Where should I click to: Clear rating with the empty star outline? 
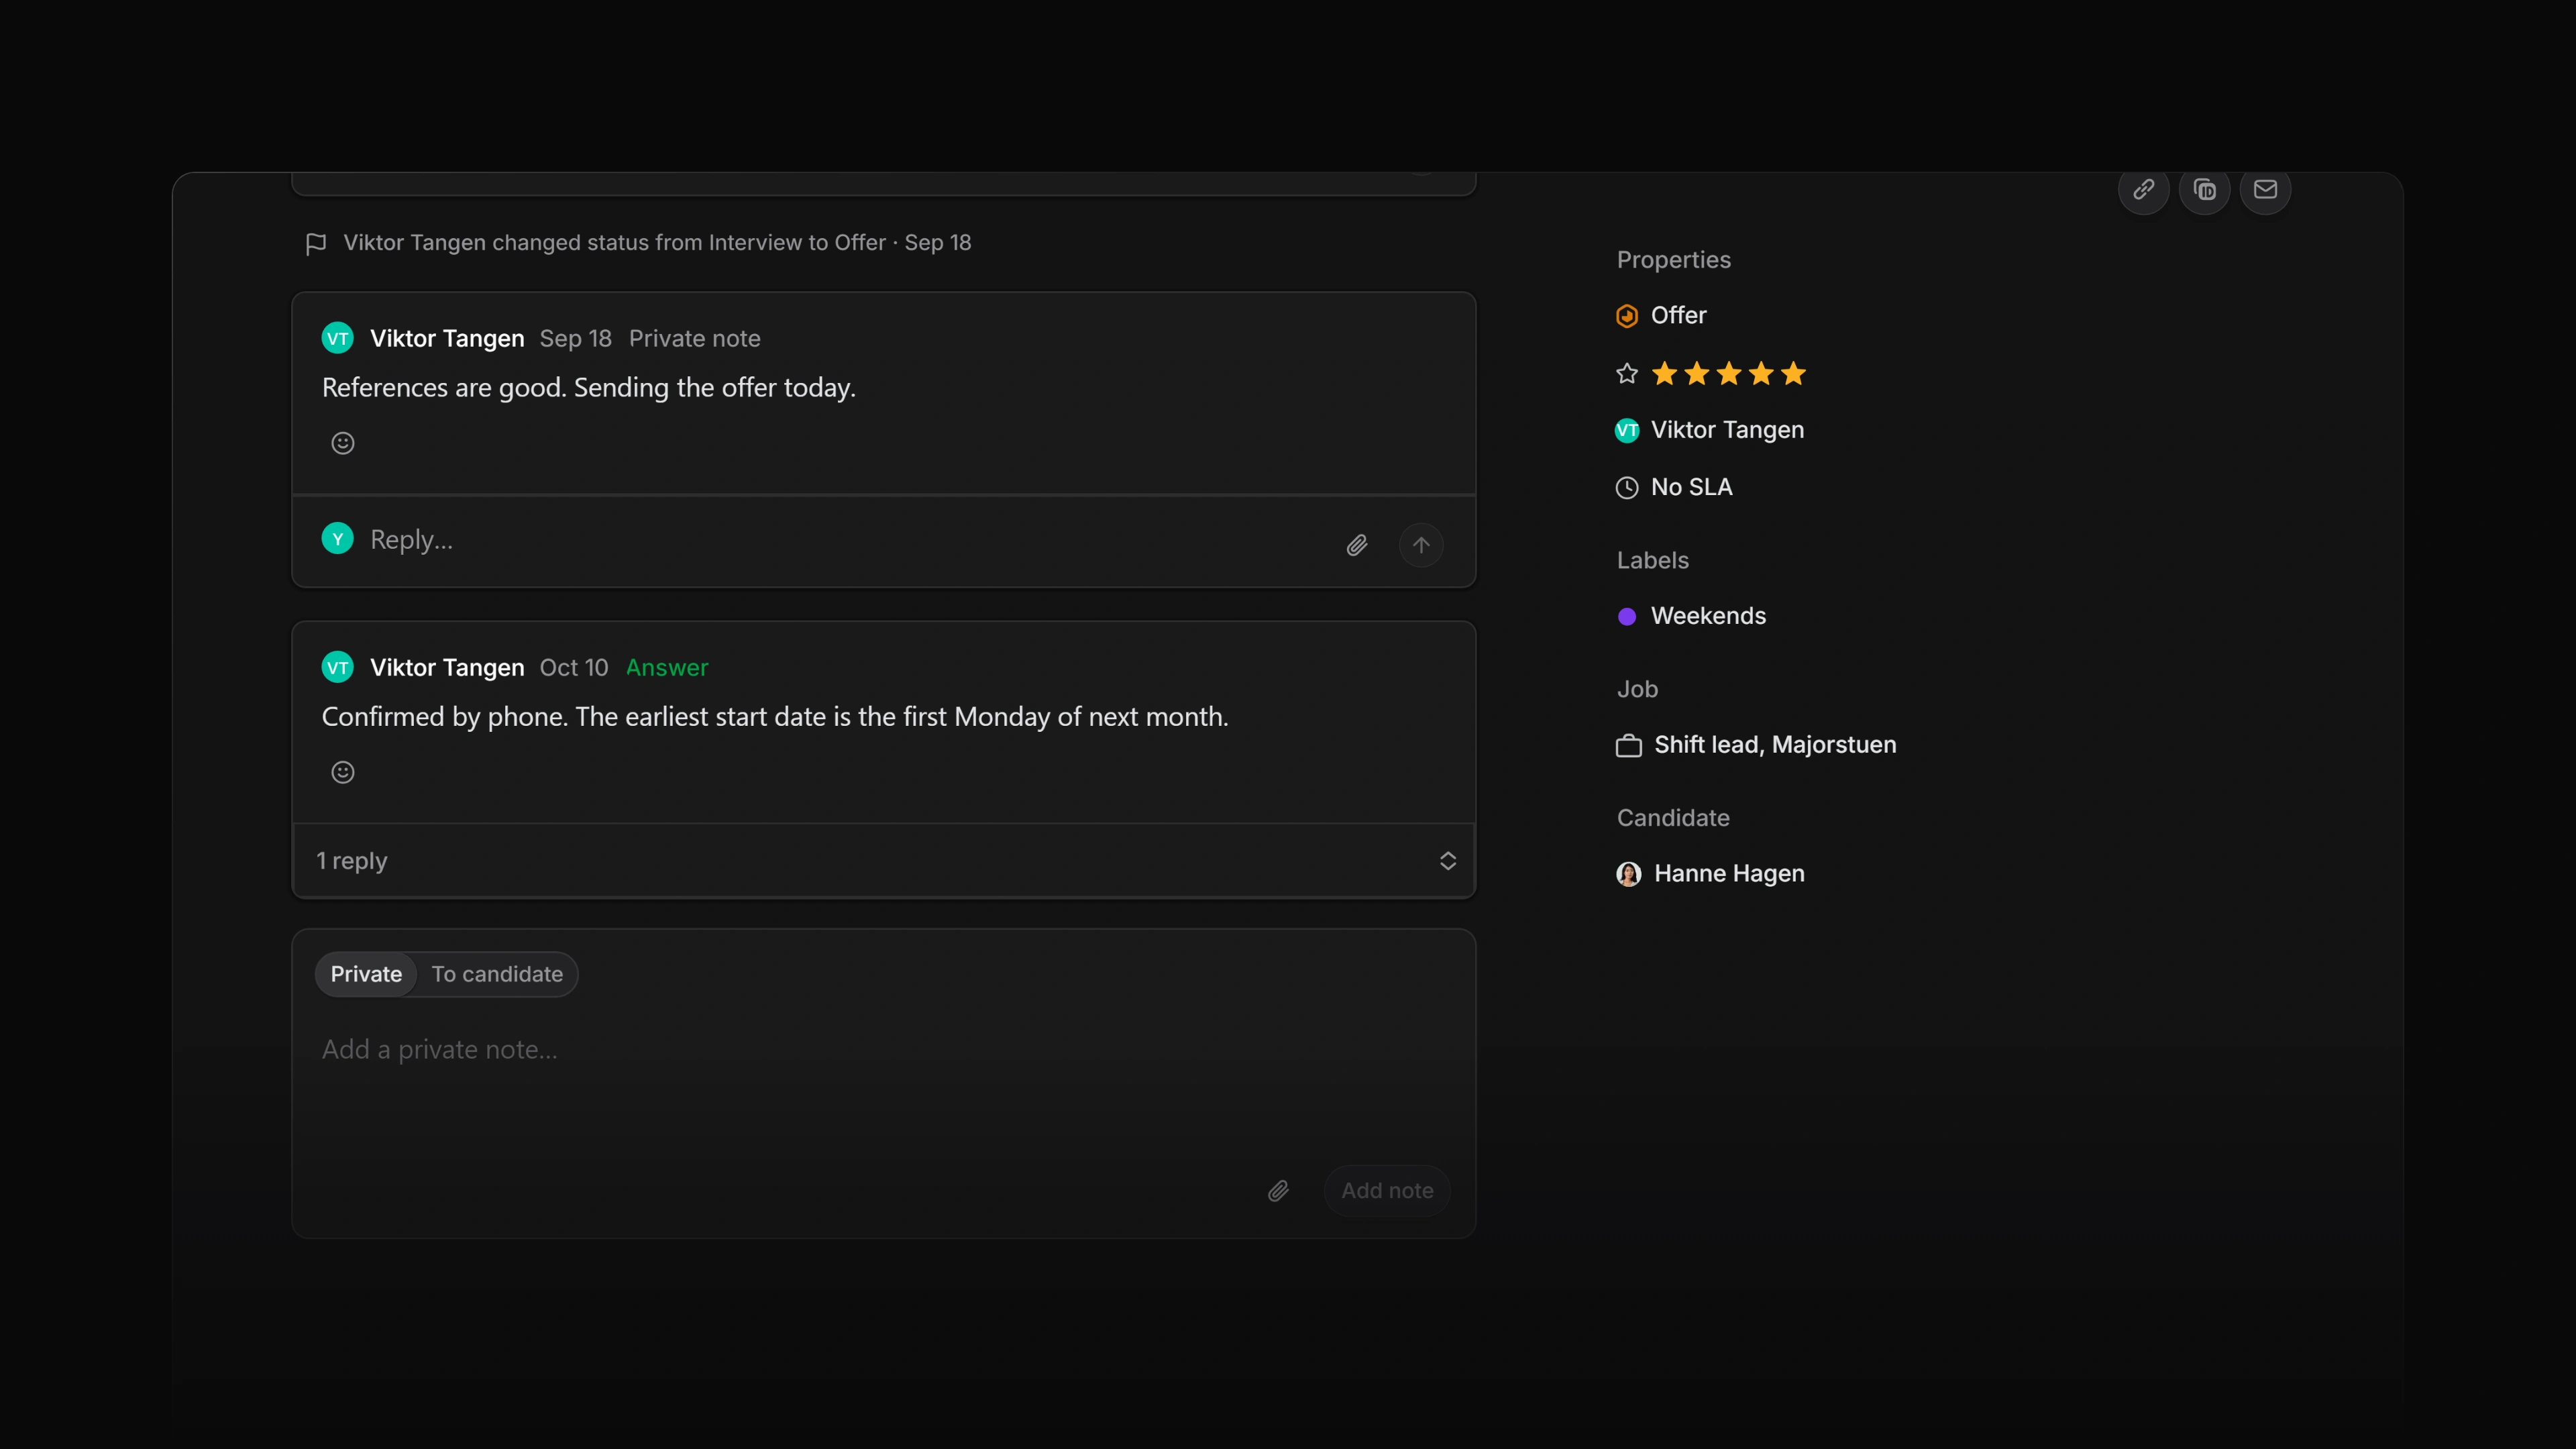[x=1627, y=374]
